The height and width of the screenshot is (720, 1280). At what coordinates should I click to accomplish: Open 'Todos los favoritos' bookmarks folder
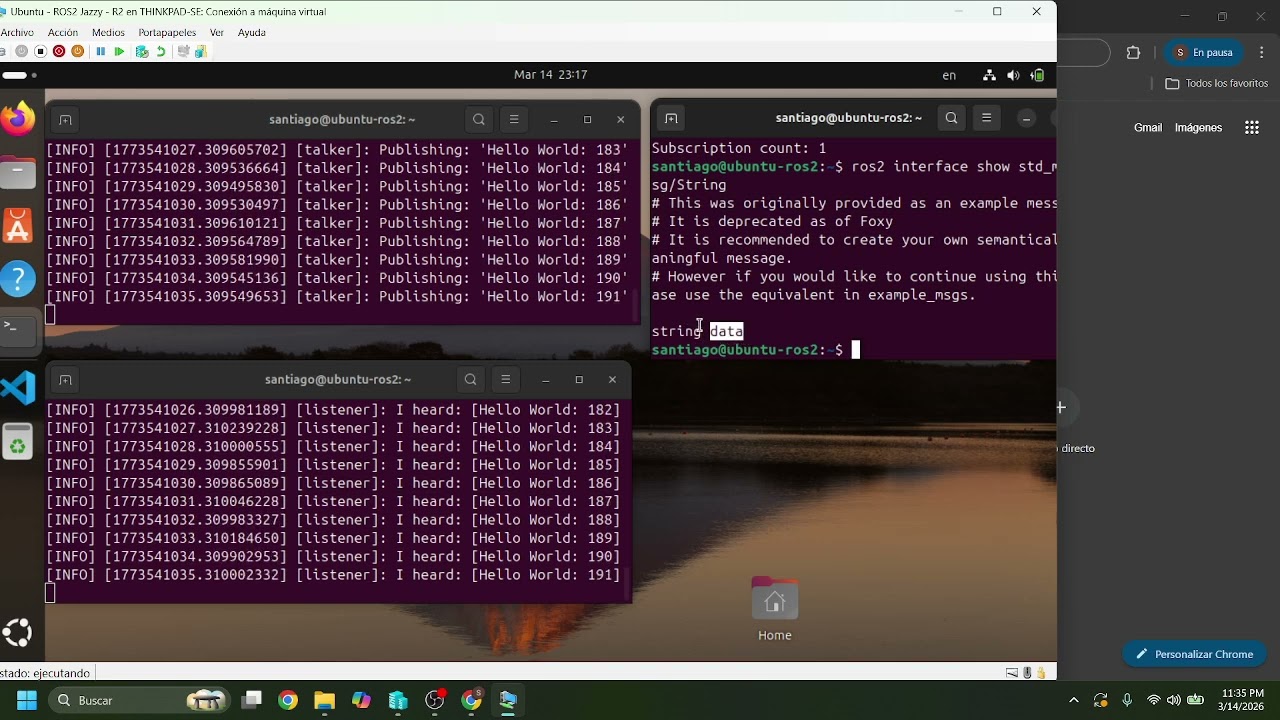[x=1217, y=84]
